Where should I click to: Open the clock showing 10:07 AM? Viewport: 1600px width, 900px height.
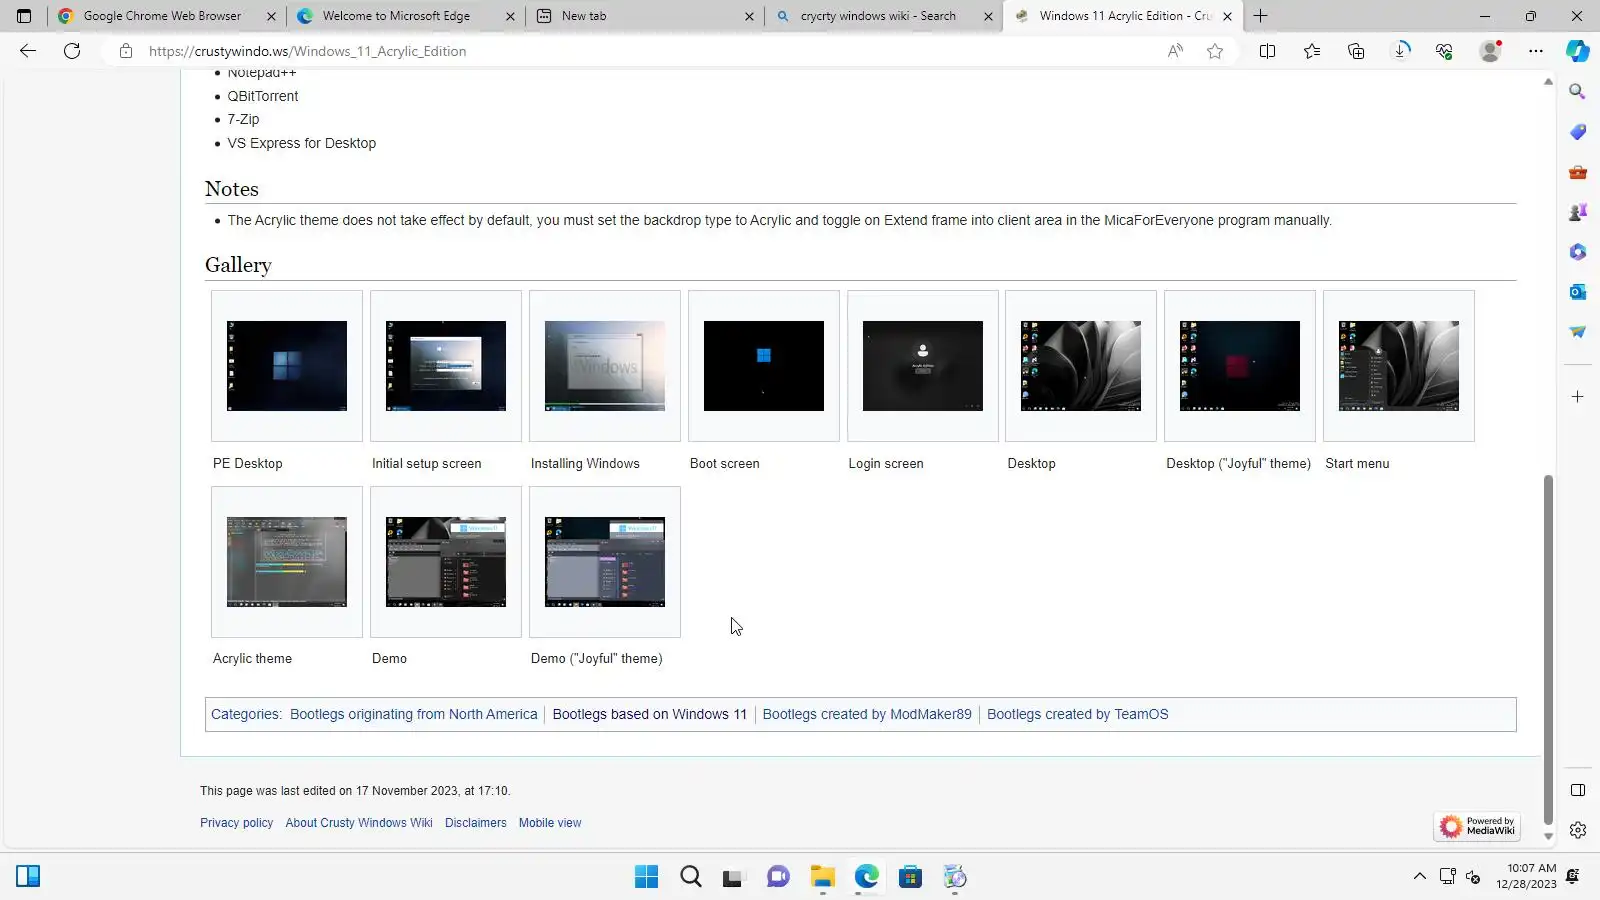[x=1527, y=876]
